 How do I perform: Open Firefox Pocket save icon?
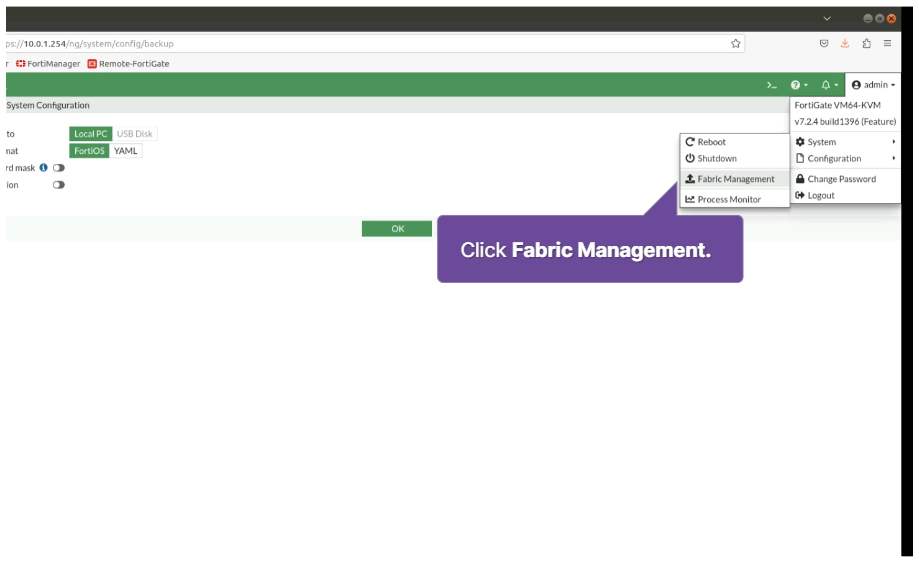[824, 43]
